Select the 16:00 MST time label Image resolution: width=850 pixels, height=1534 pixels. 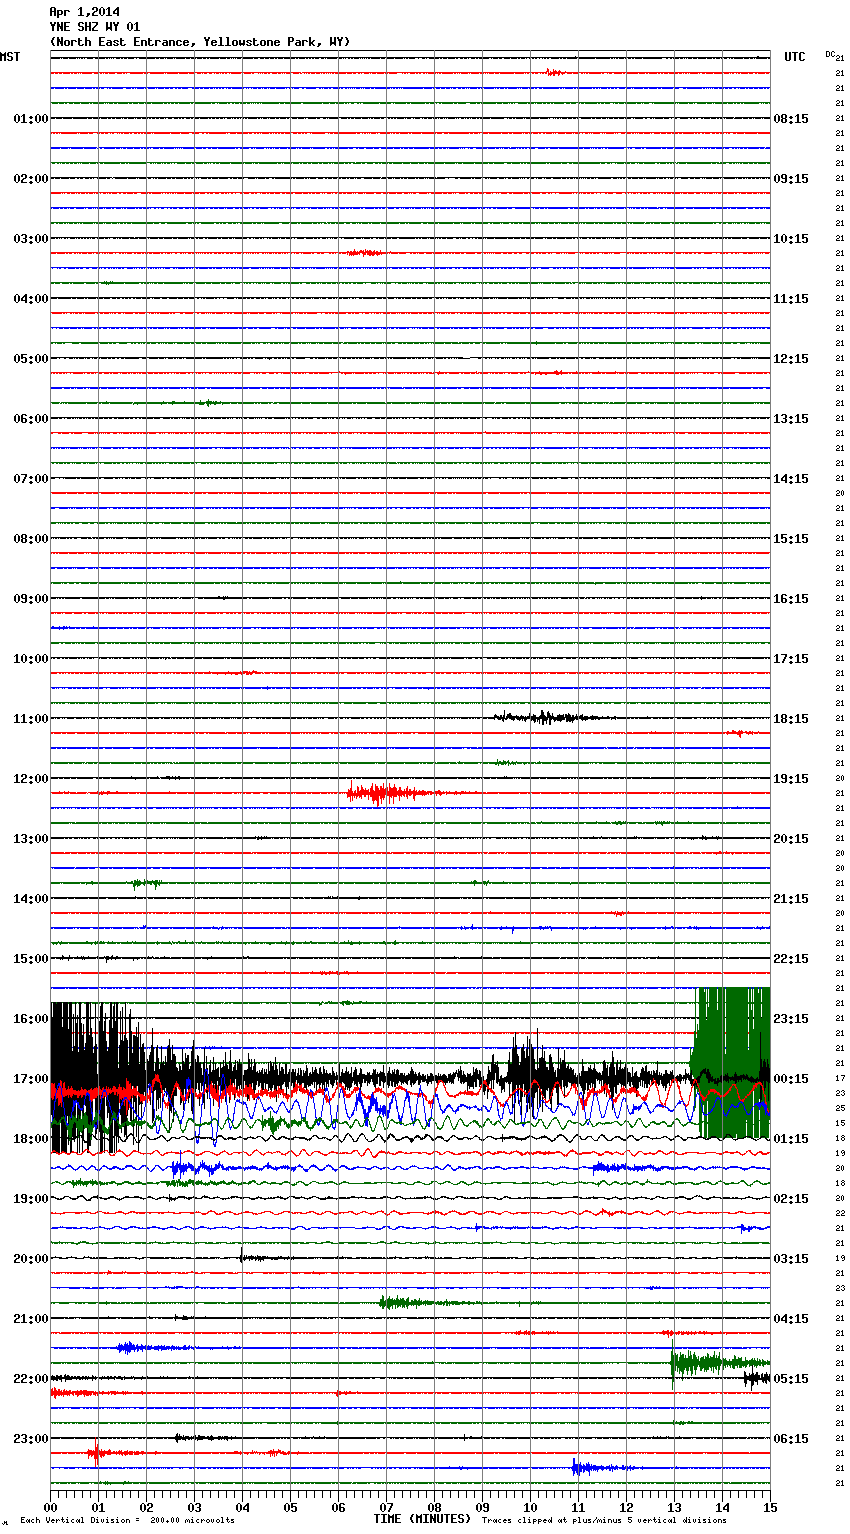click(x=31, y=1019)
